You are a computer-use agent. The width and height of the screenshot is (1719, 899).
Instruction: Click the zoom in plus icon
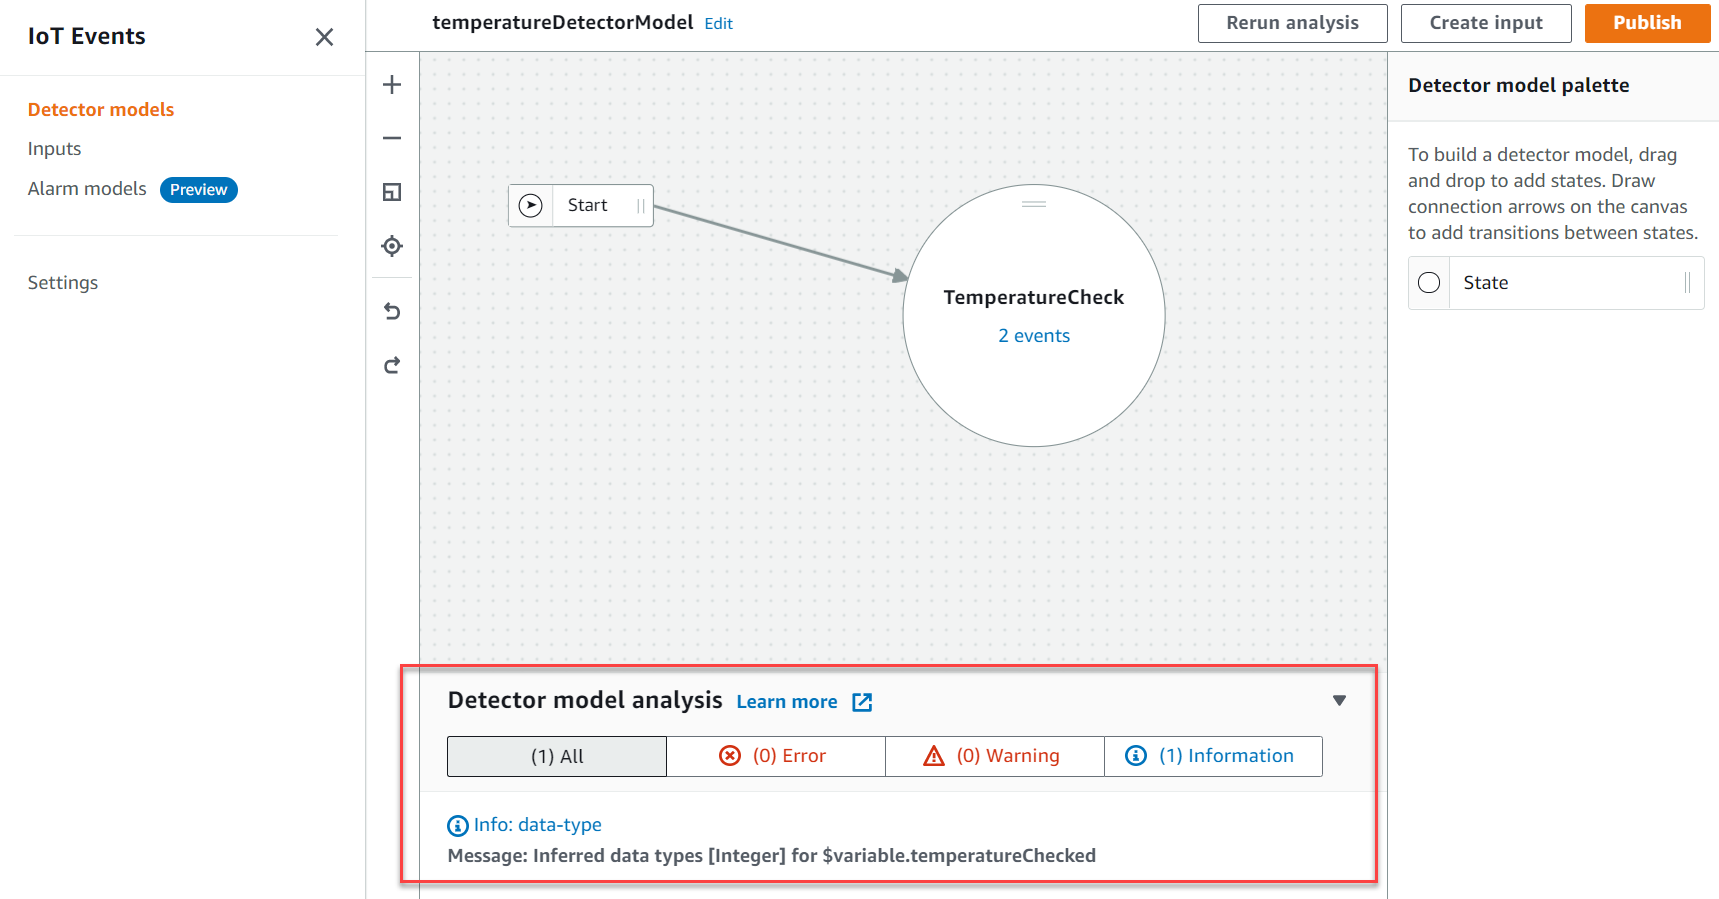[392, 85]
